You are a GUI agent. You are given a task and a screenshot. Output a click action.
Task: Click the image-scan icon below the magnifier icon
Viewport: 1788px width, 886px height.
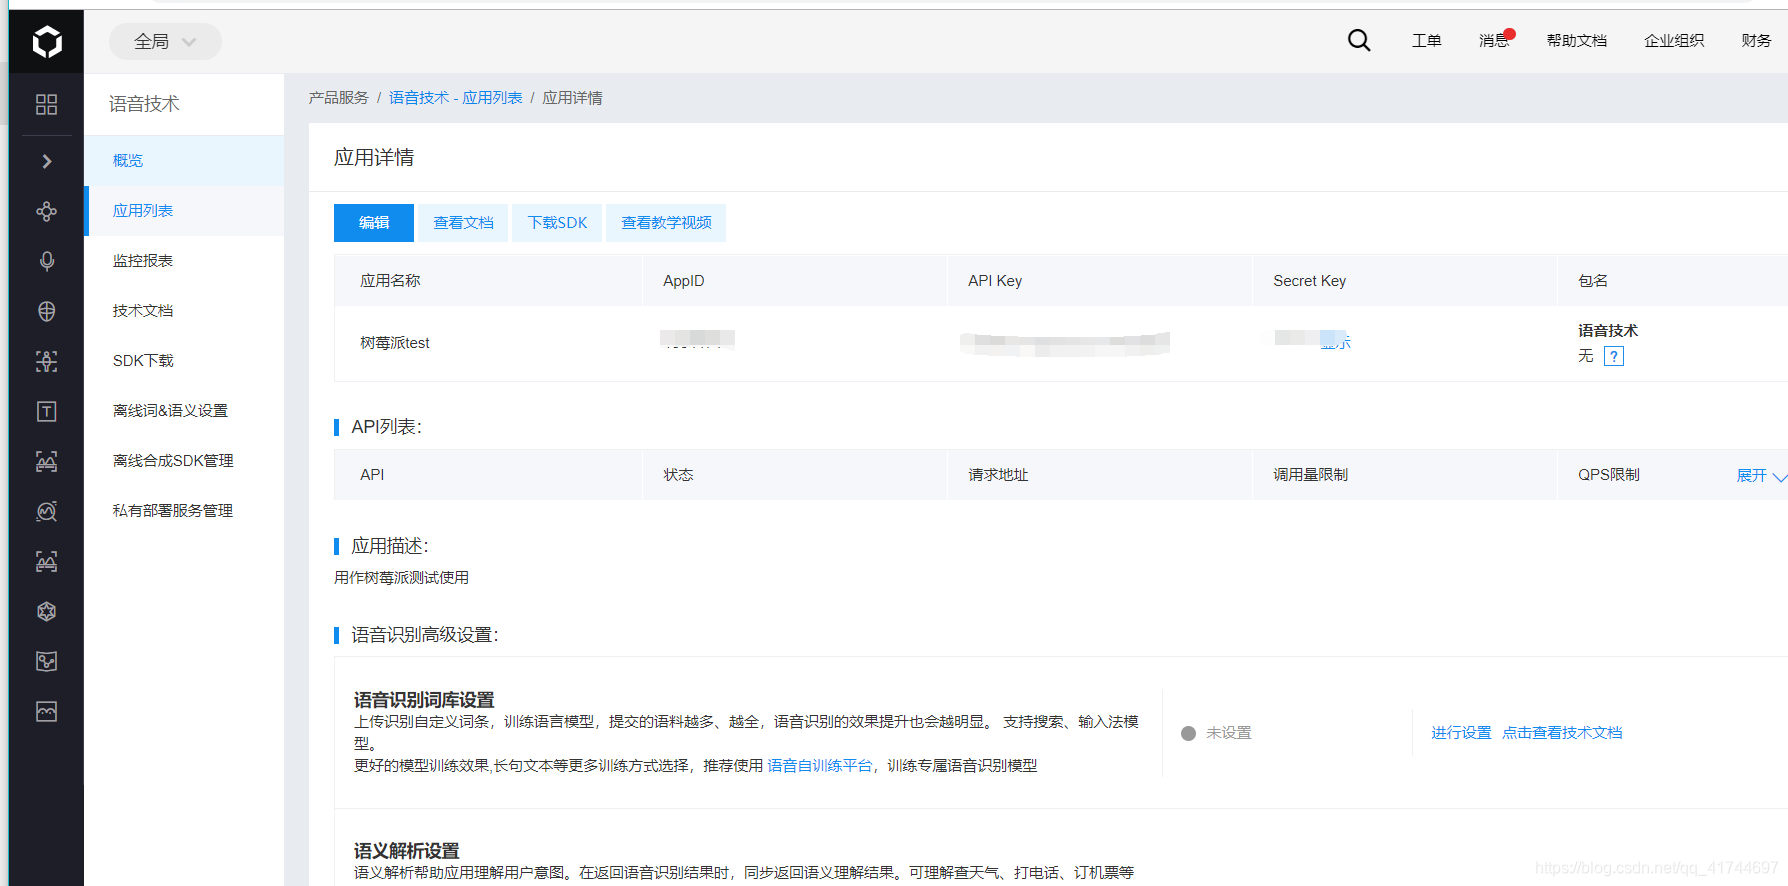(x=46, y=561)
